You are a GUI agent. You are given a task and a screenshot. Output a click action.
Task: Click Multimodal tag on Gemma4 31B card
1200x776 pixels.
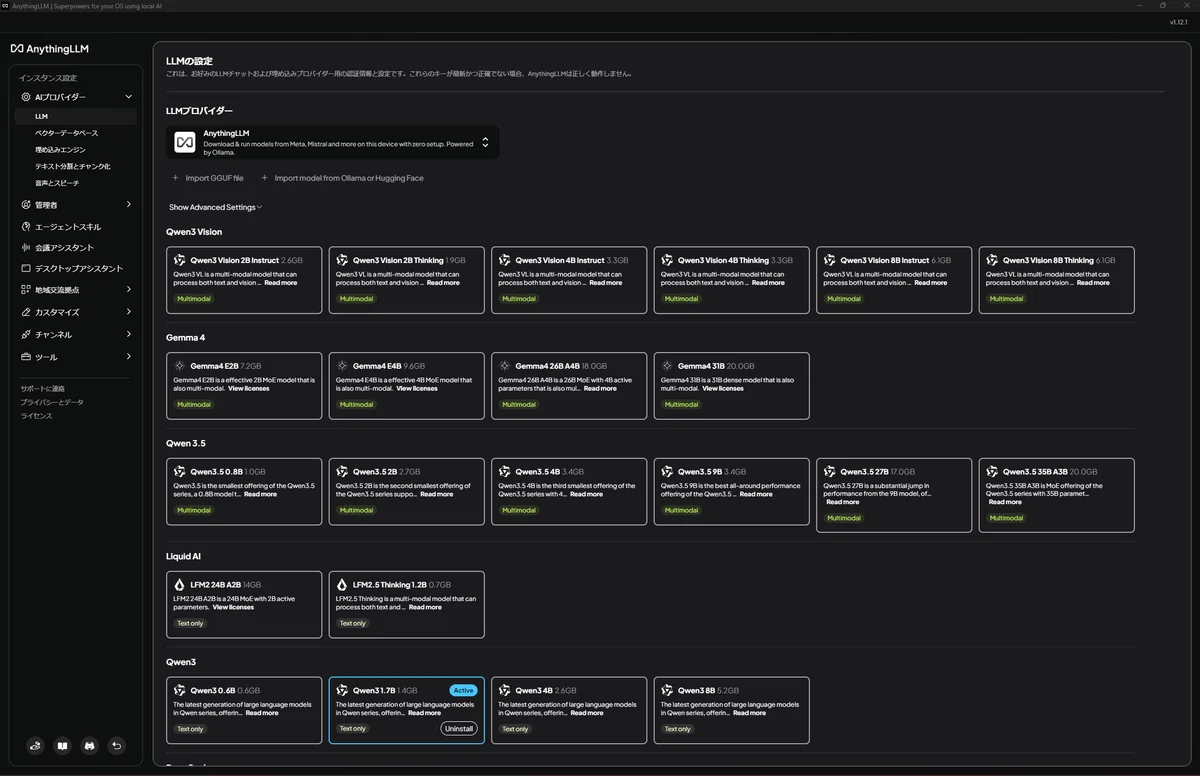click(682, 404)
